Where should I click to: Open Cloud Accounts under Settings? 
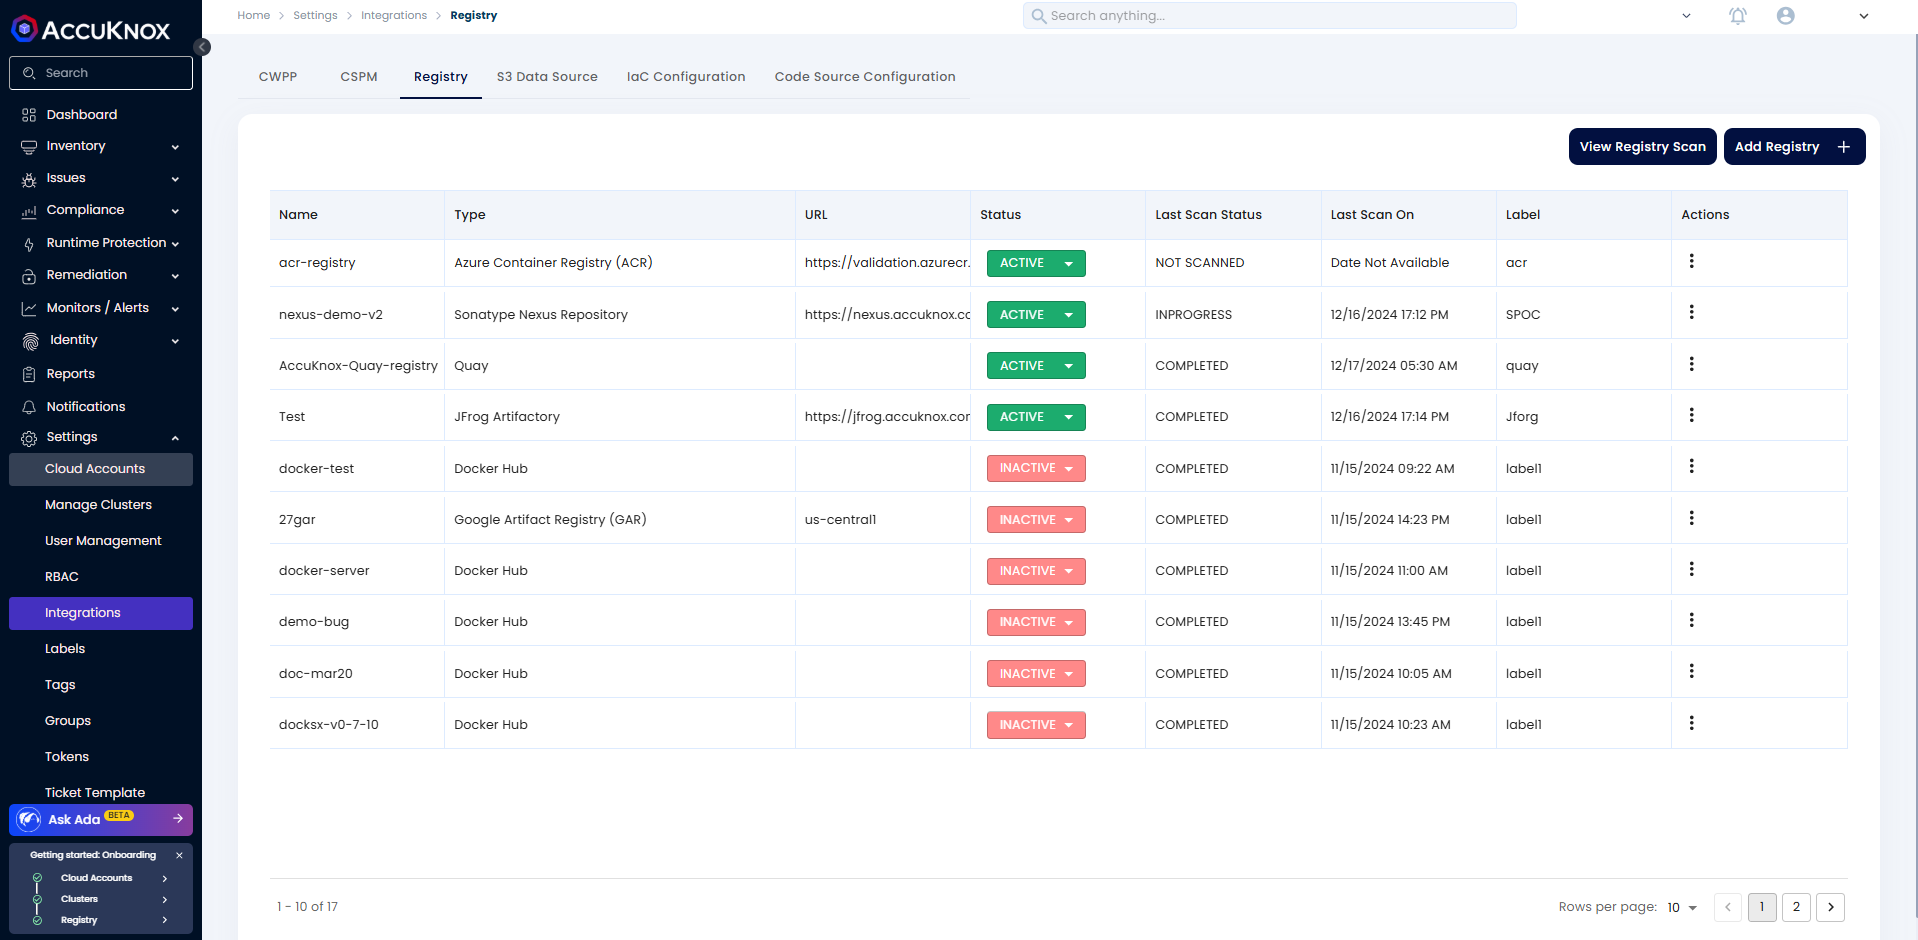click(101, 469)
